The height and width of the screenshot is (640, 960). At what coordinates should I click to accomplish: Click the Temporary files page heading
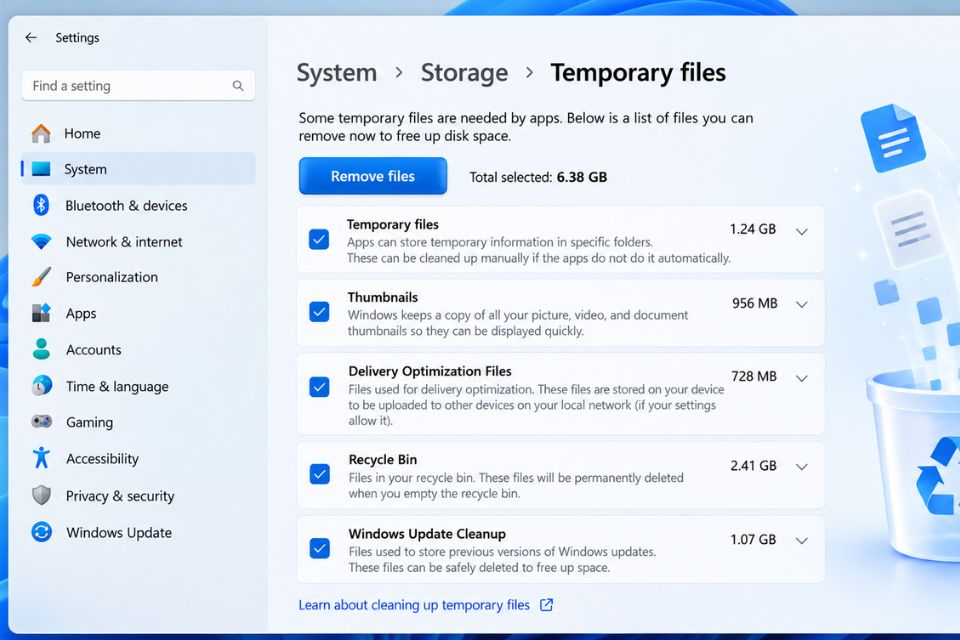coord(638,73)
